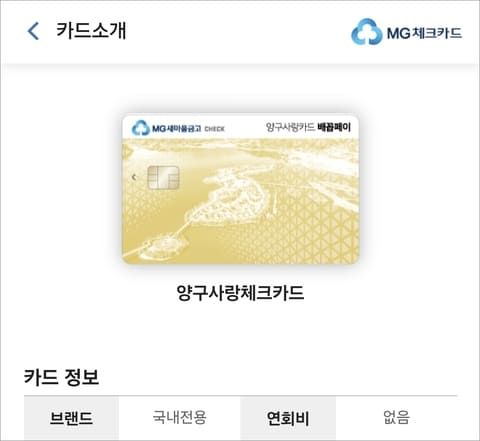Viewport: 480px width, 441px height.
Task: Click the 배꼽페이 label on card
Action: [x=334, y=127]
